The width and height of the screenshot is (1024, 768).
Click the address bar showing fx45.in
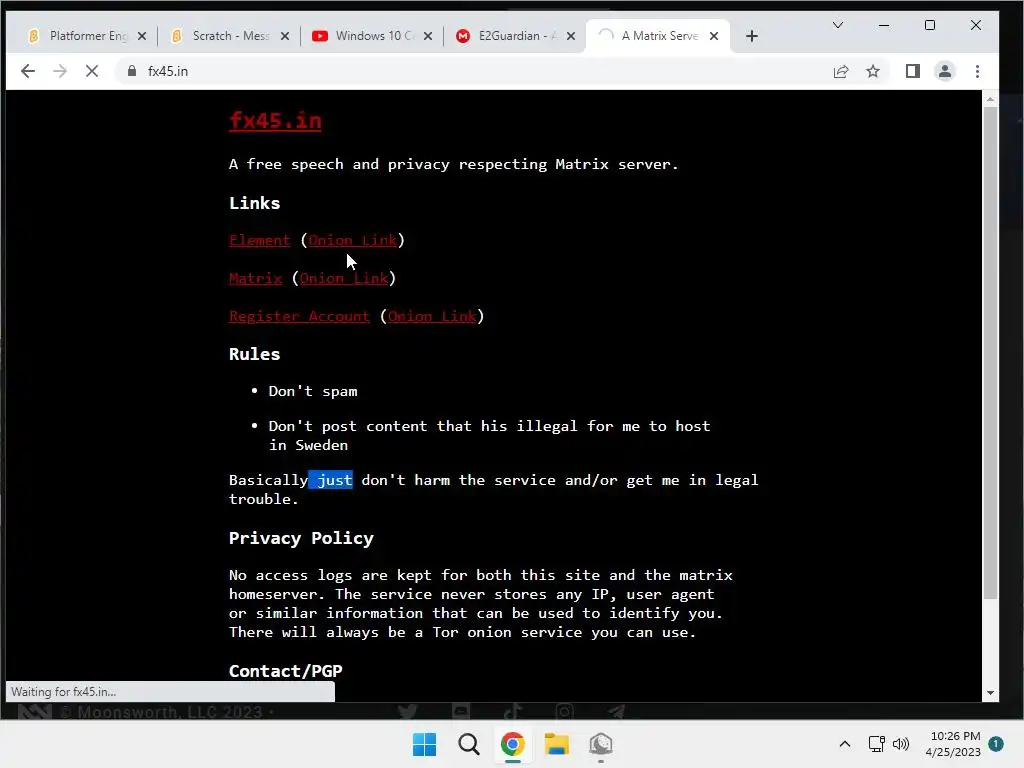pos(470,71)
